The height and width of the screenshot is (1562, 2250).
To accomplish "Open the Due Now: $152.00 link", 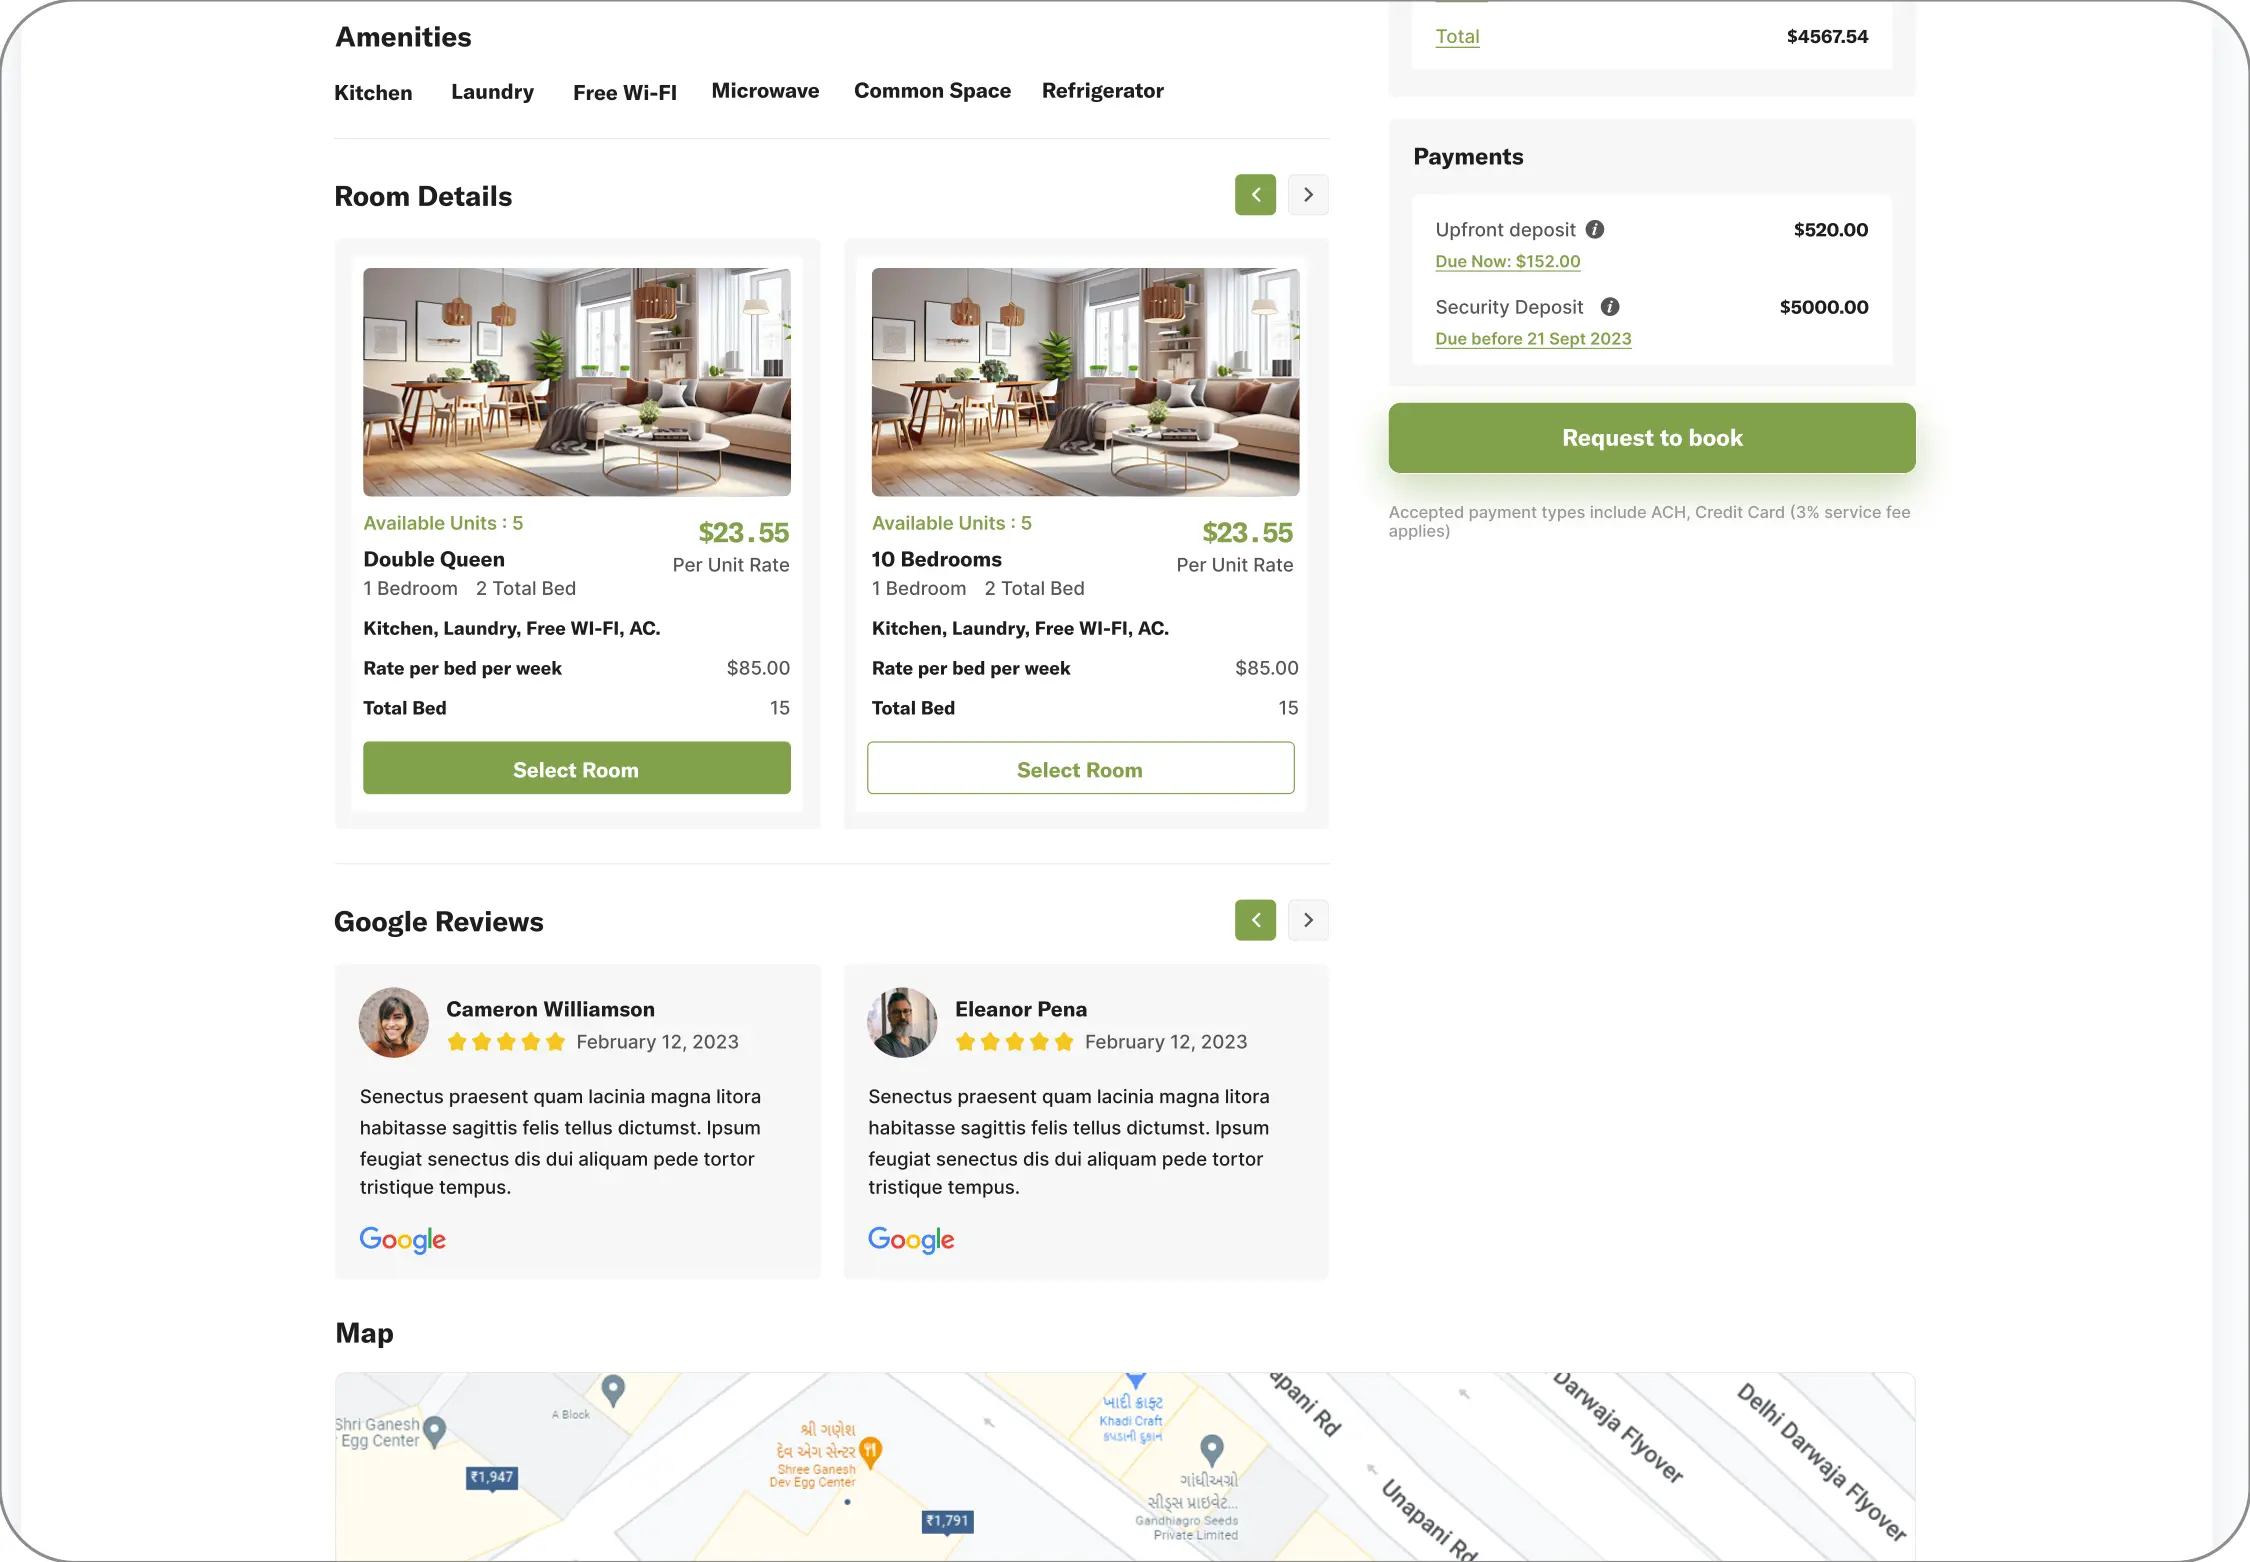I will pyautogui.click(x=1508, y=261).
